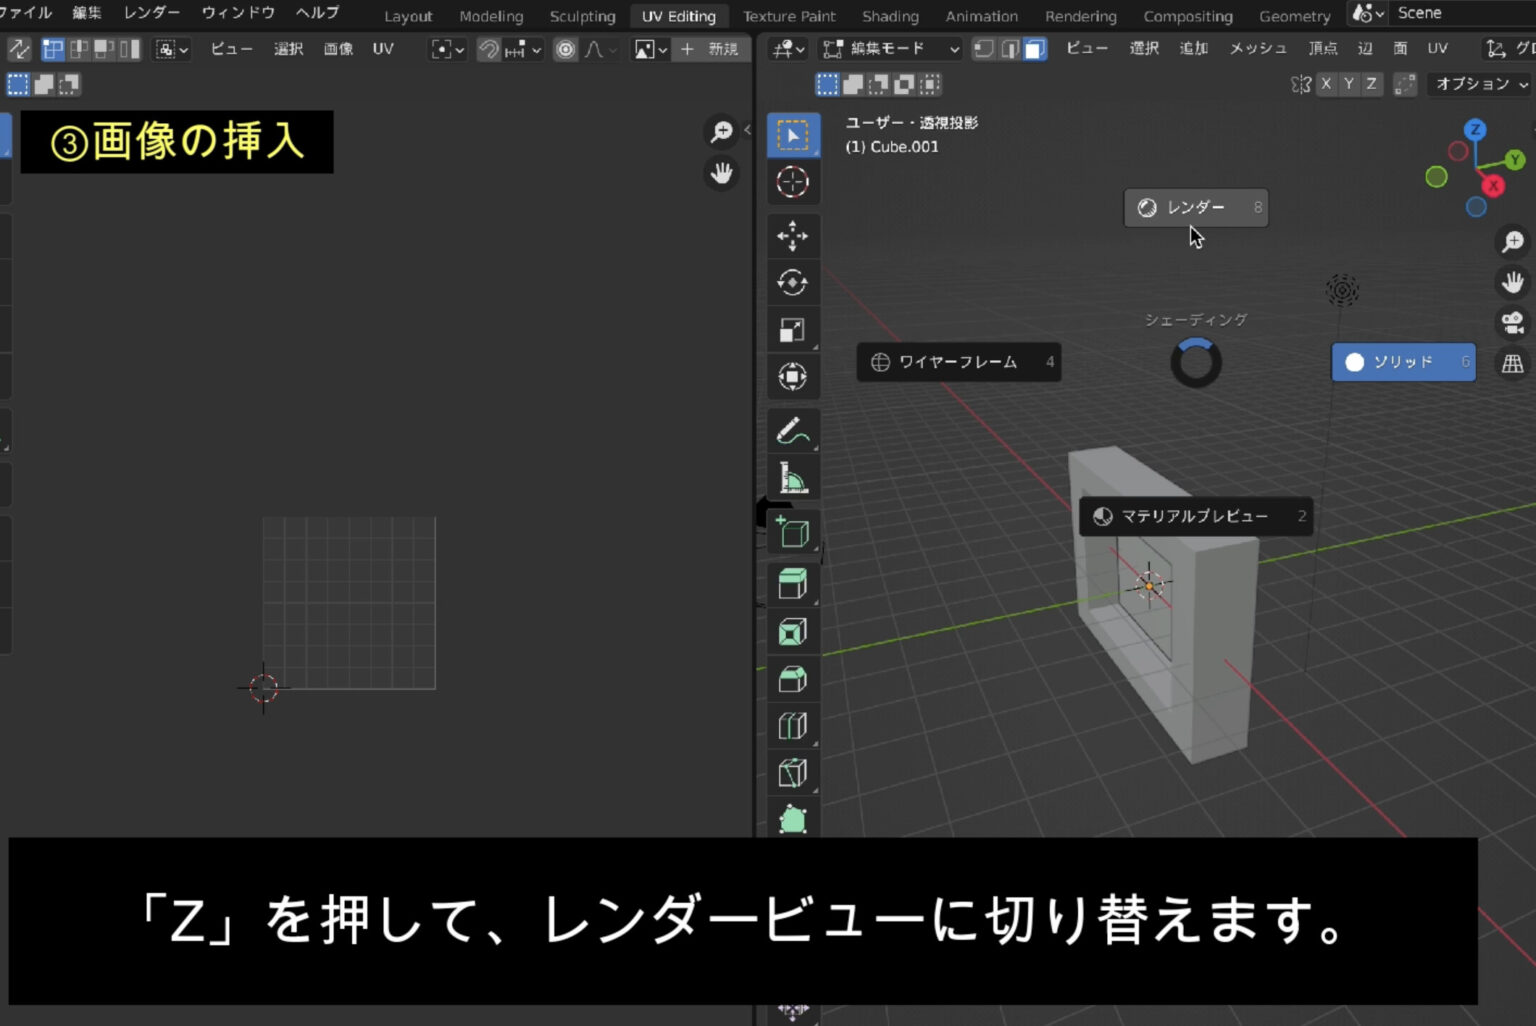The width and height of the screenshot is (1536, 1026).
Task: Select the Scale tool
Action: (x=793, y=329)
